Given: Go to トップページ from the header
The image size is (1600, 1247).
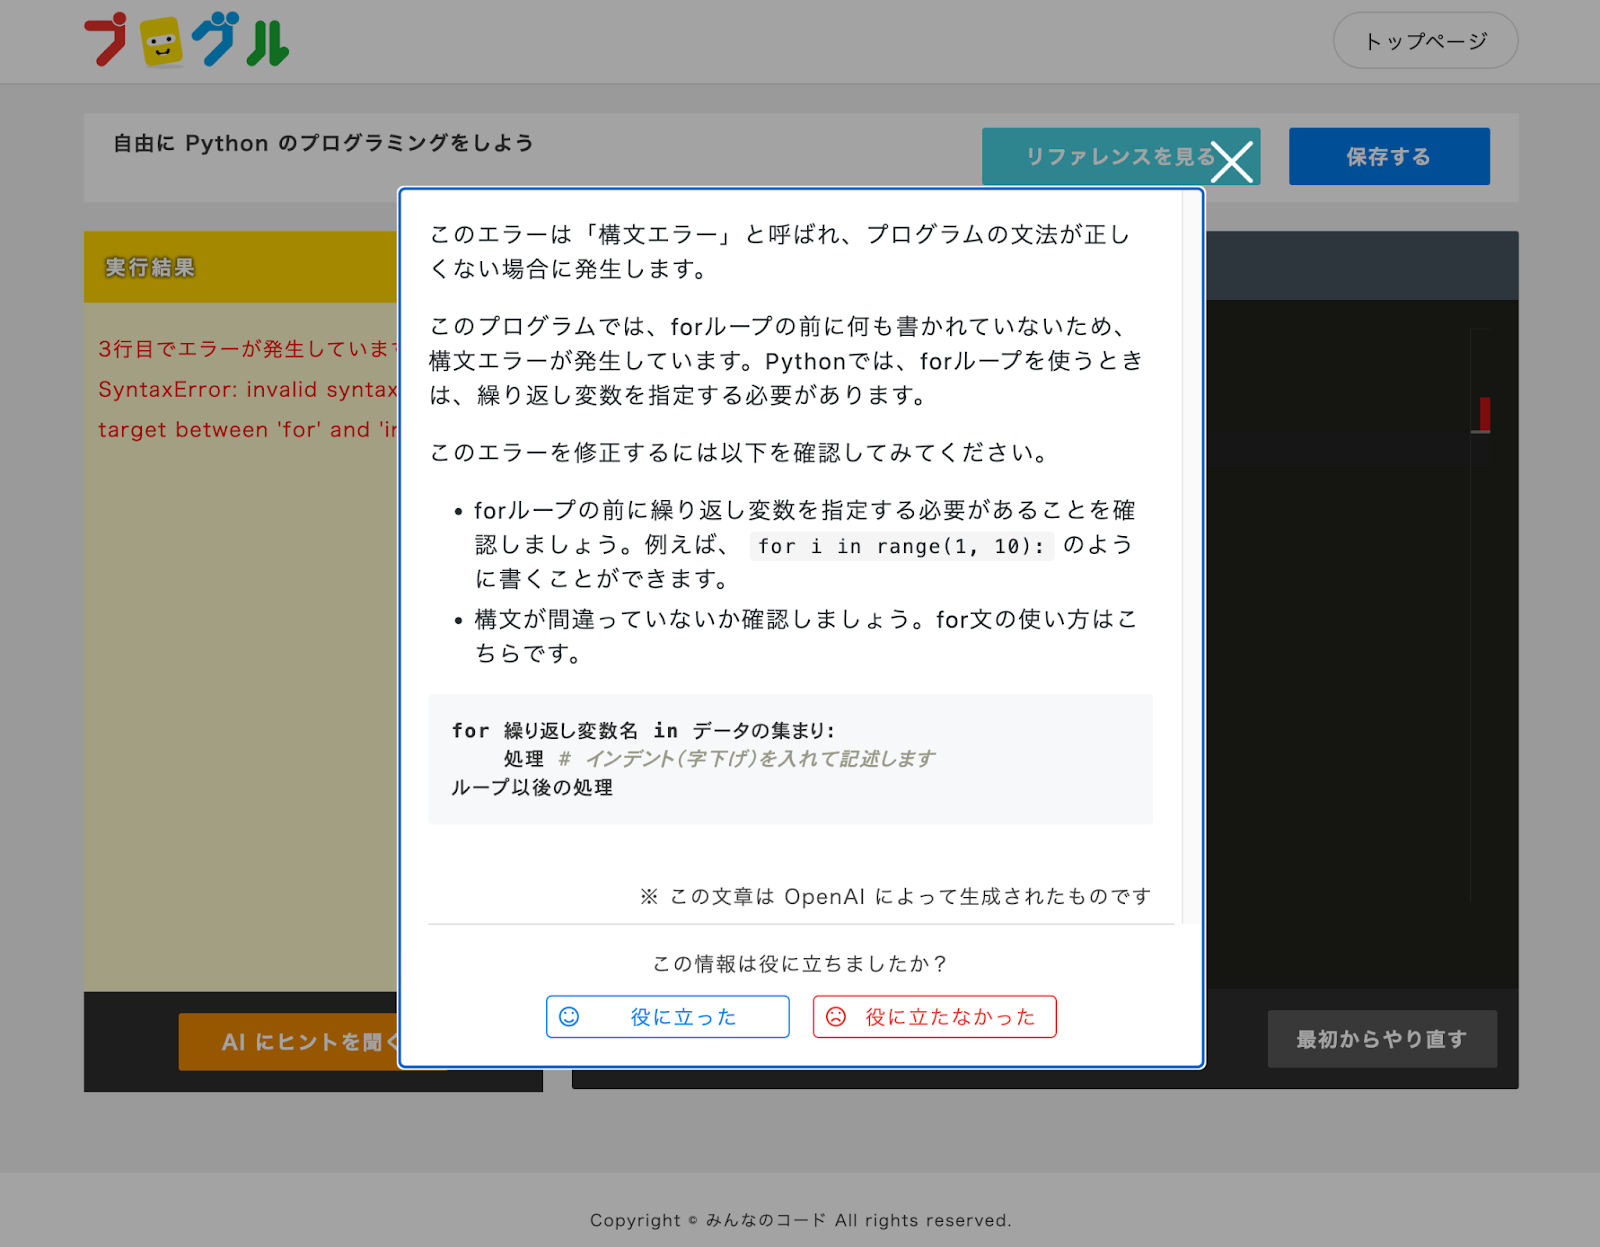Looking at the screenshot, I should pyautogui.click(x=1424, y=40).
